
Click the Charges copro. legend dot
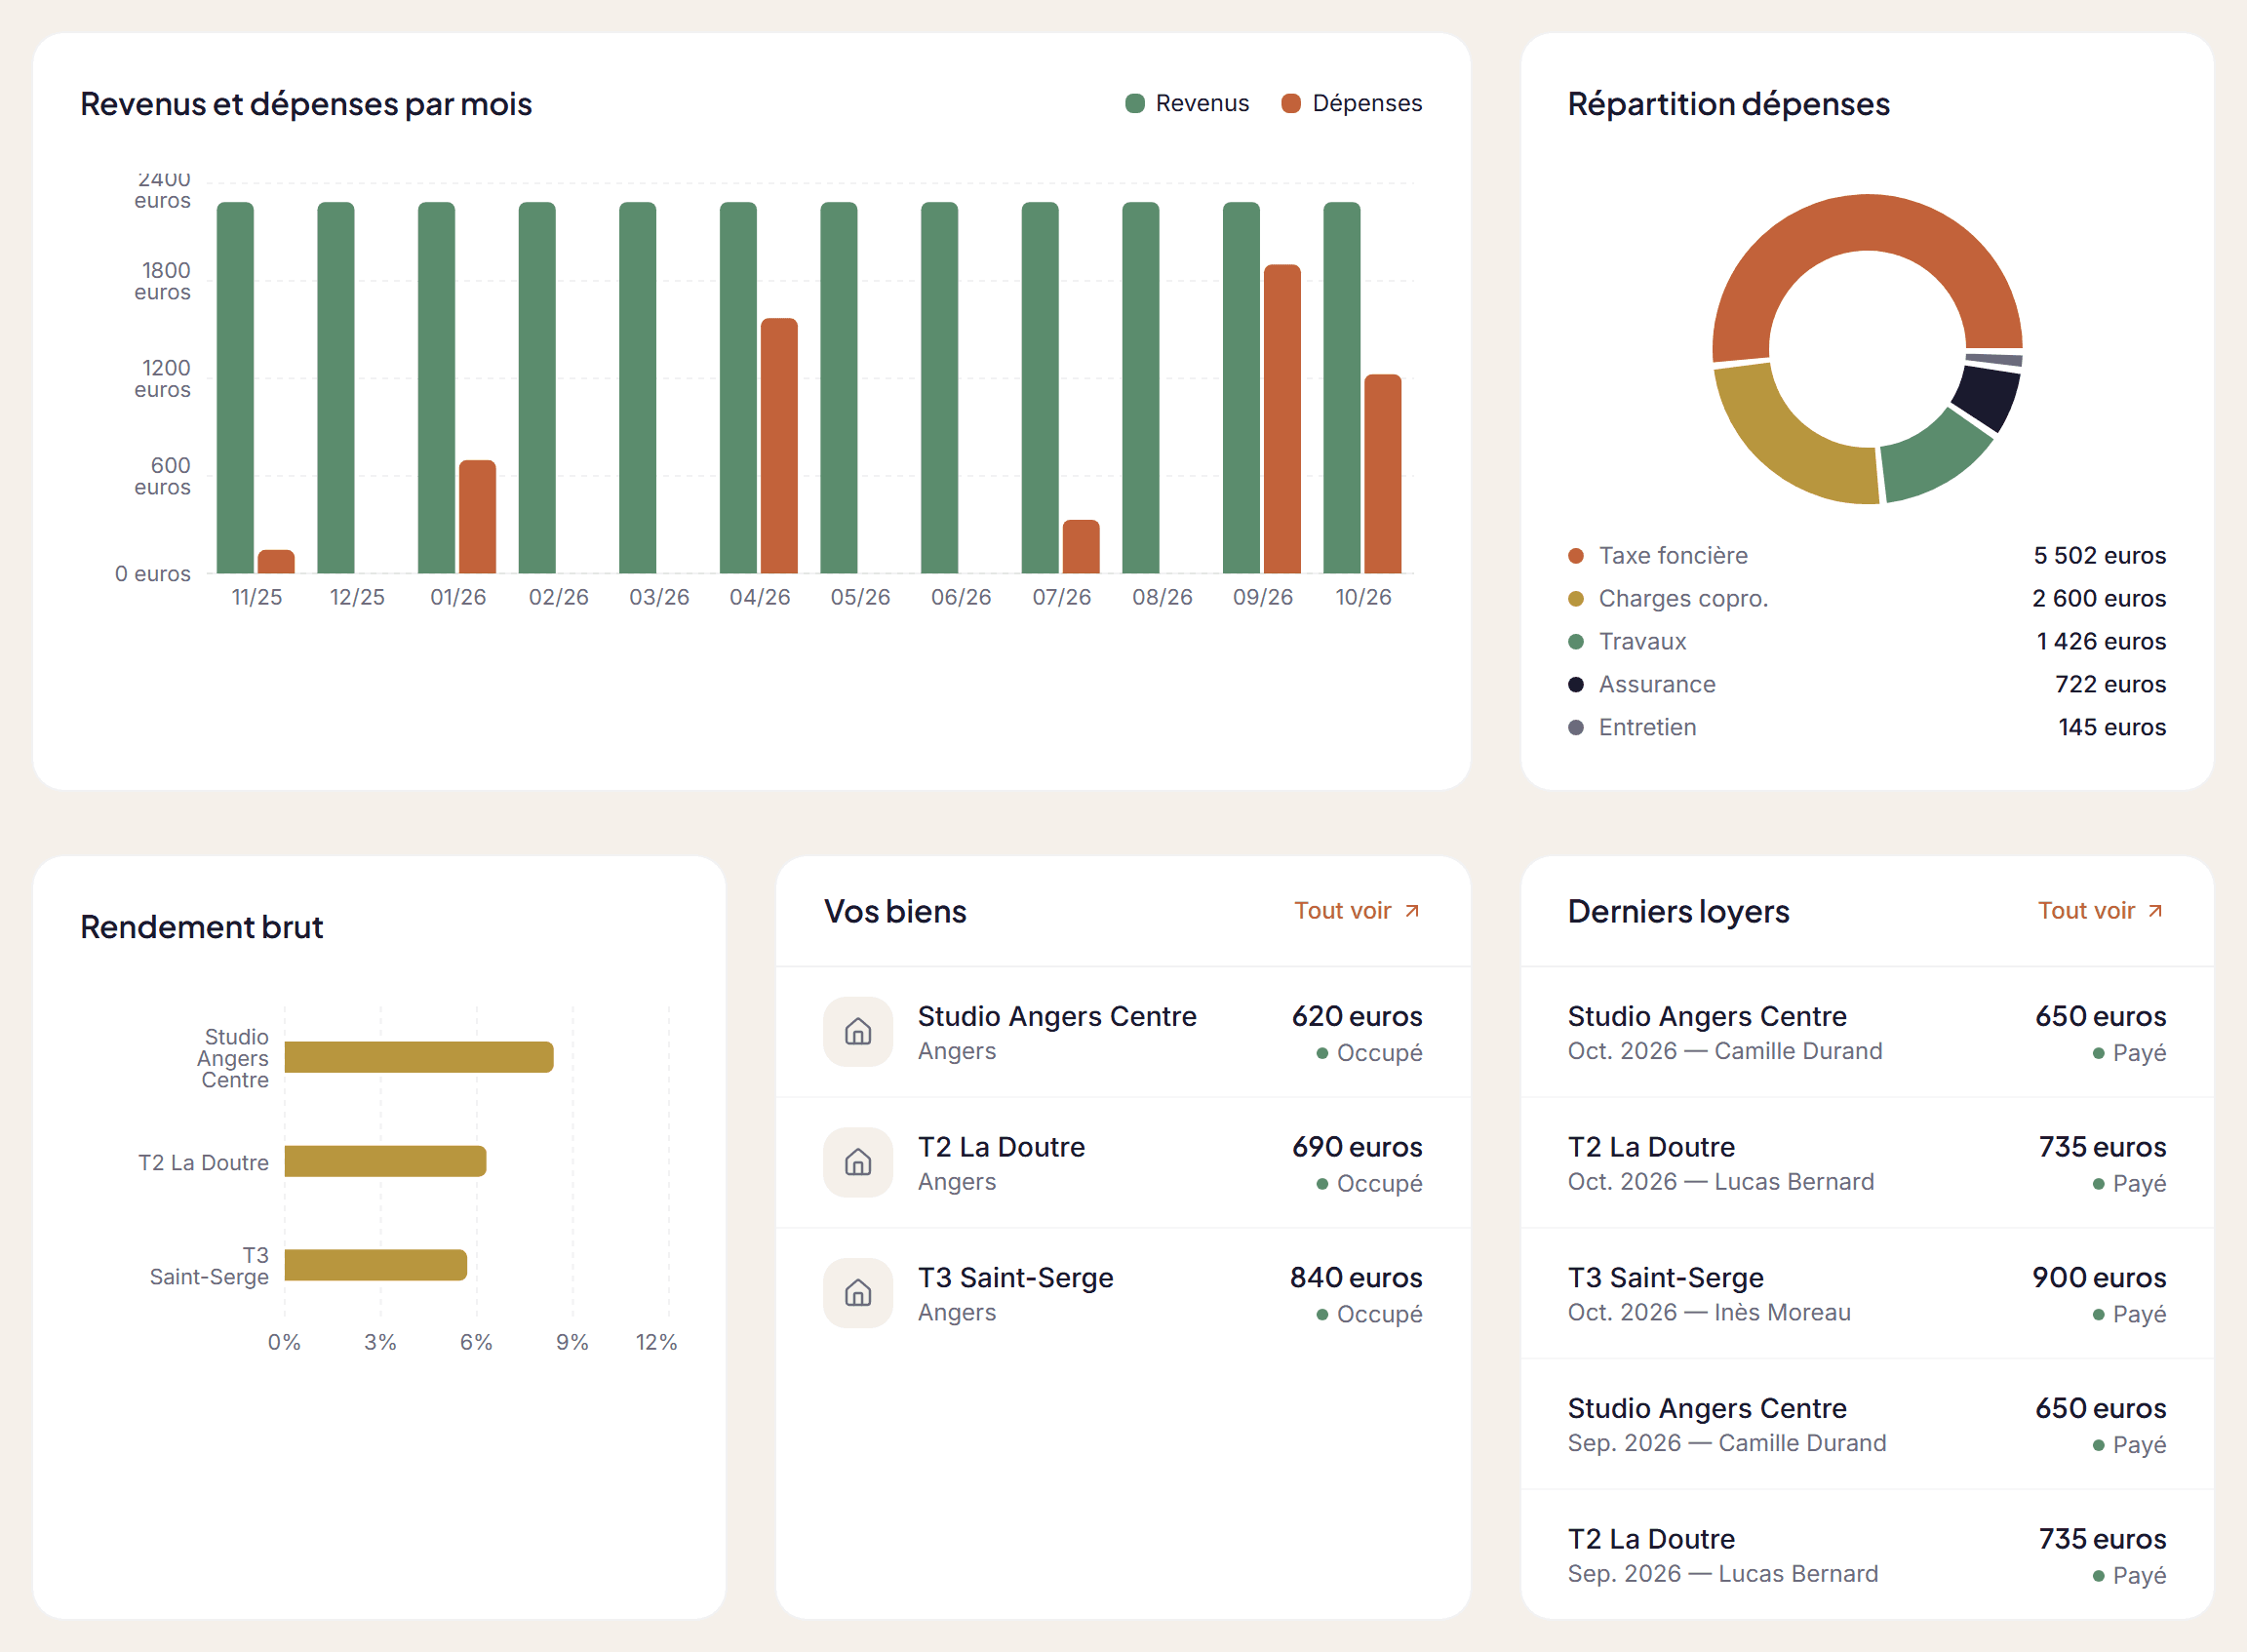click(1576, 599)
